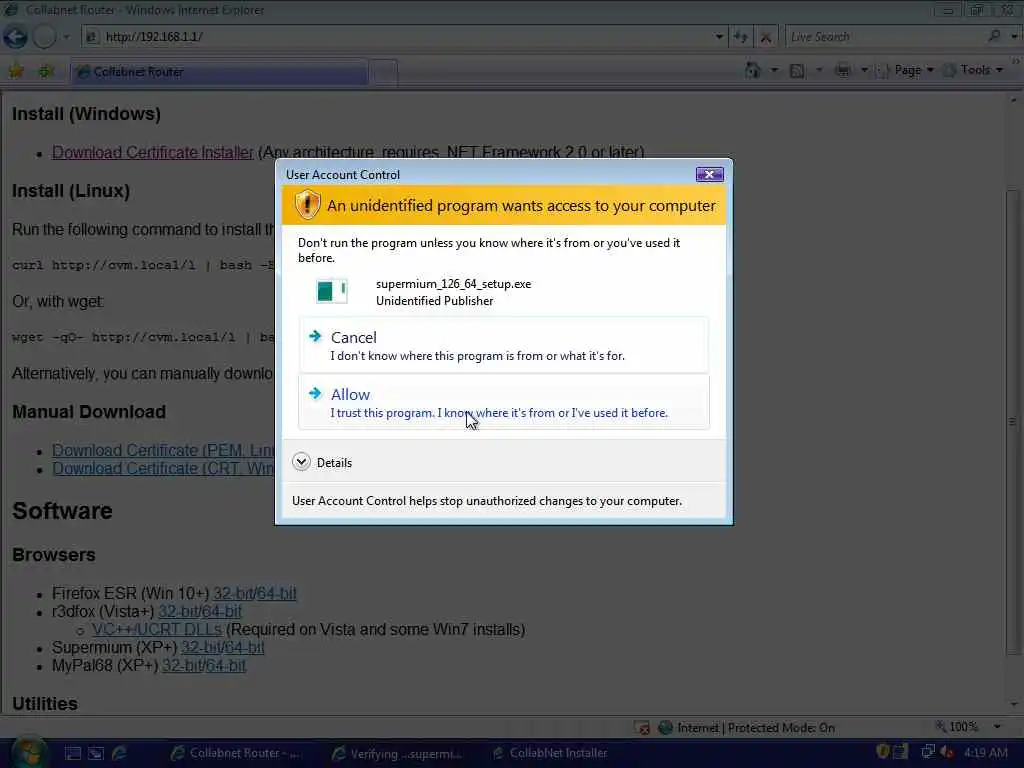Open the recent pages dropdown beside Forward
Image resolution: width=1024 pixels, height=768 pixels.
(x=66, y=37)
